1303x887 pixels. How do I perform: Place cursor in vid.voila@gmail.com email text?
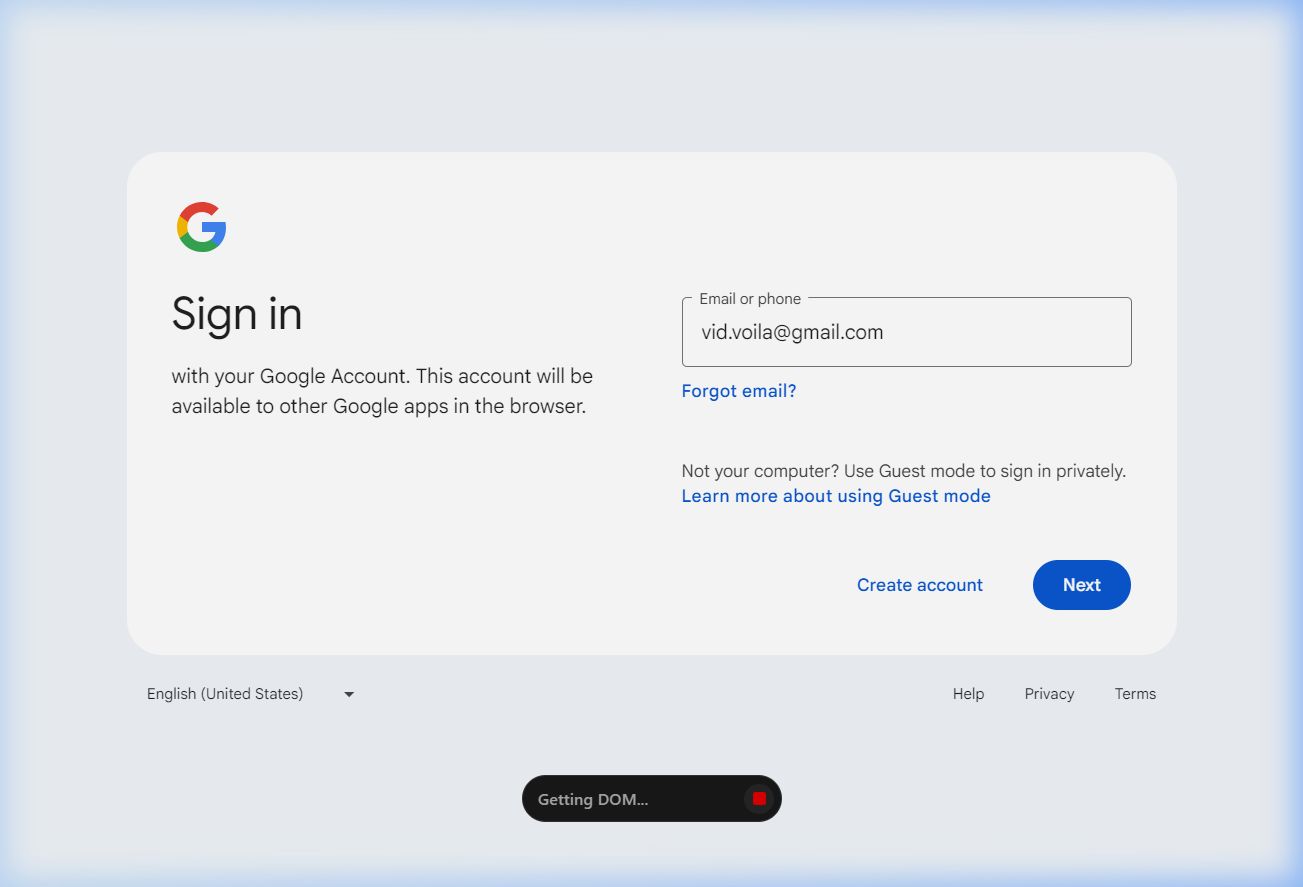792,333
